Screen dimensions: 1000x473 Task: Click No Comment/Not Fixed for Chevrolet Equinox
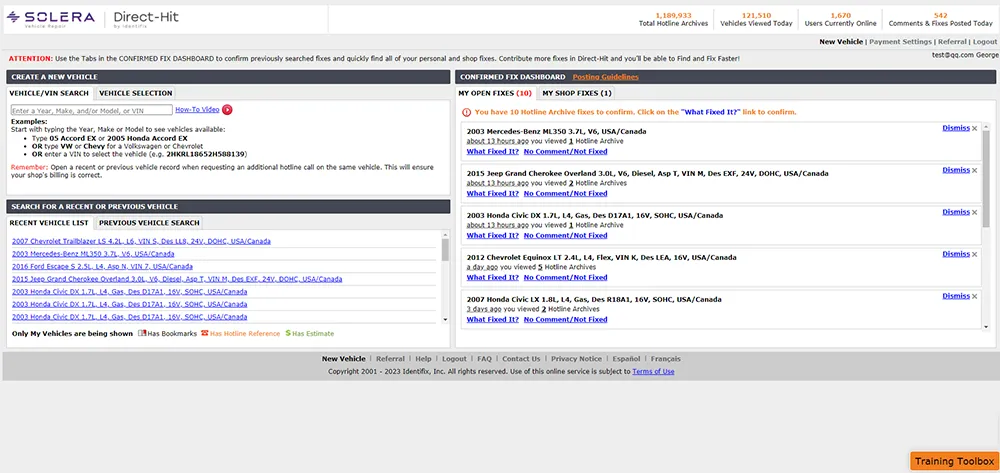point(565,278)
